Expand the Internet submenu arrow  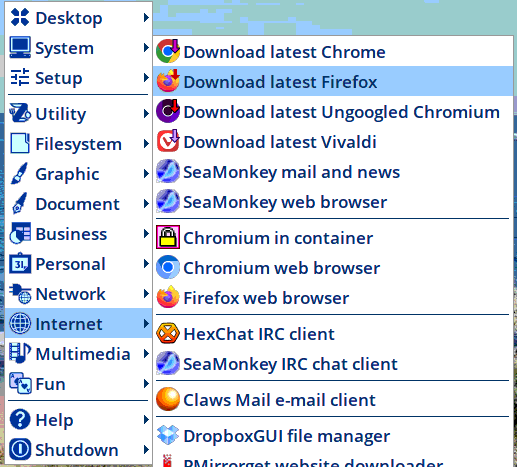[x=146, y=323]
